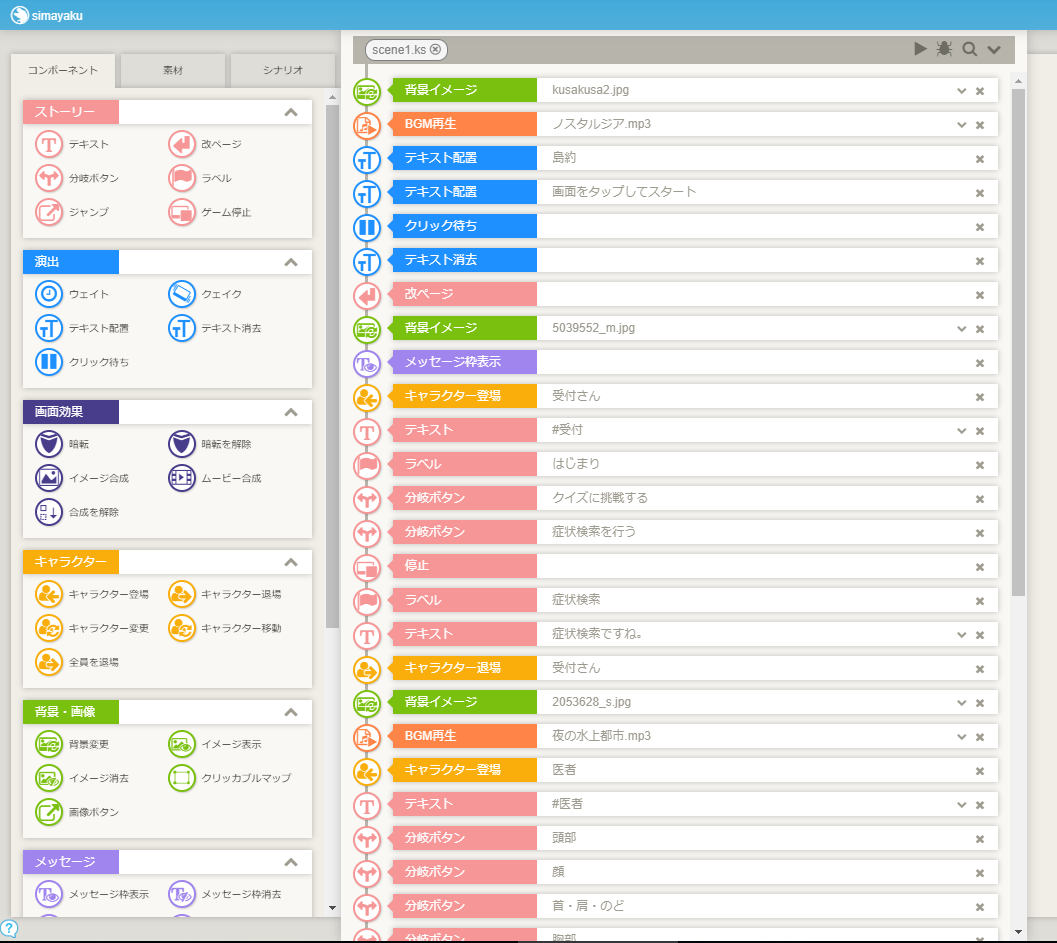The width and height of the screenshot is (1057, 943).
Task: Collapse the 画面効果 section
Action: [x=291, y=413]
